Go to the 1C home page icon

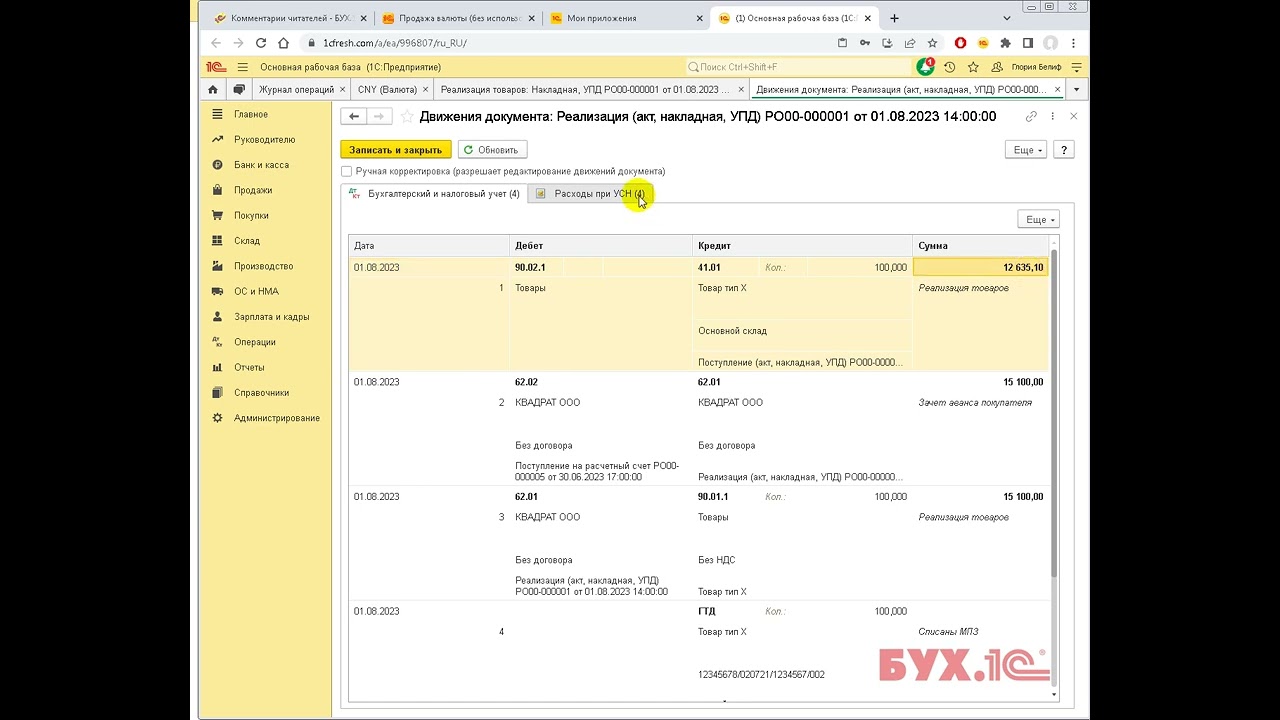(x=213, y=89)
